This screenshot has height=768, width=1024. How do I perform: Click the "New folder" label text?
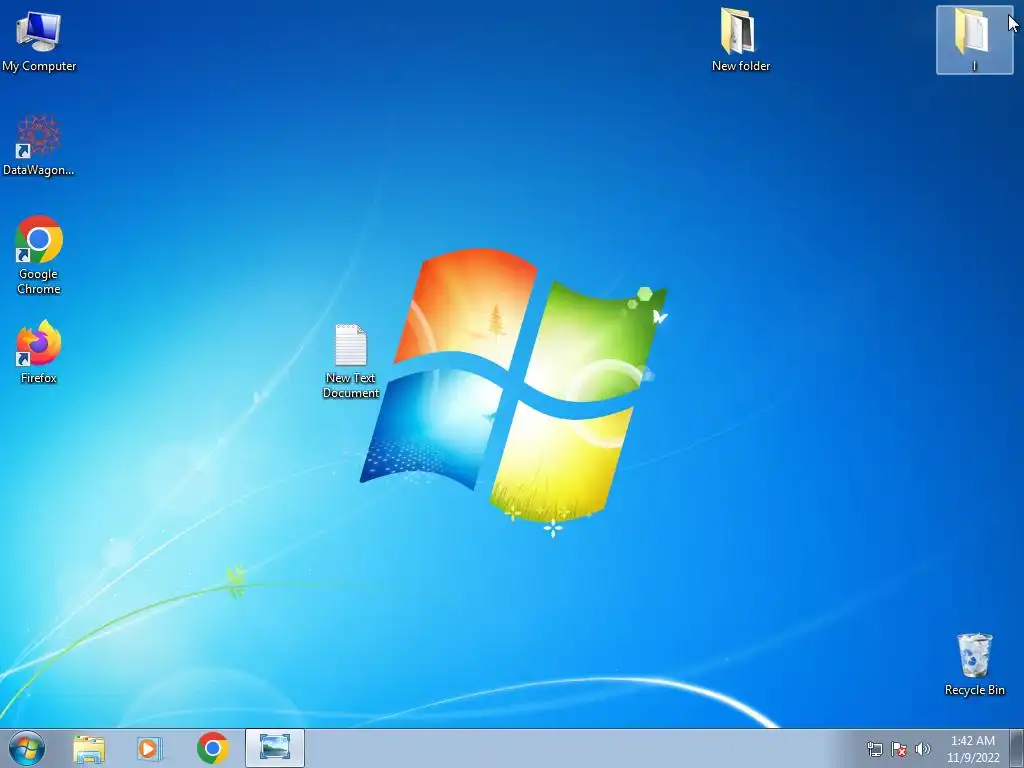741,66
